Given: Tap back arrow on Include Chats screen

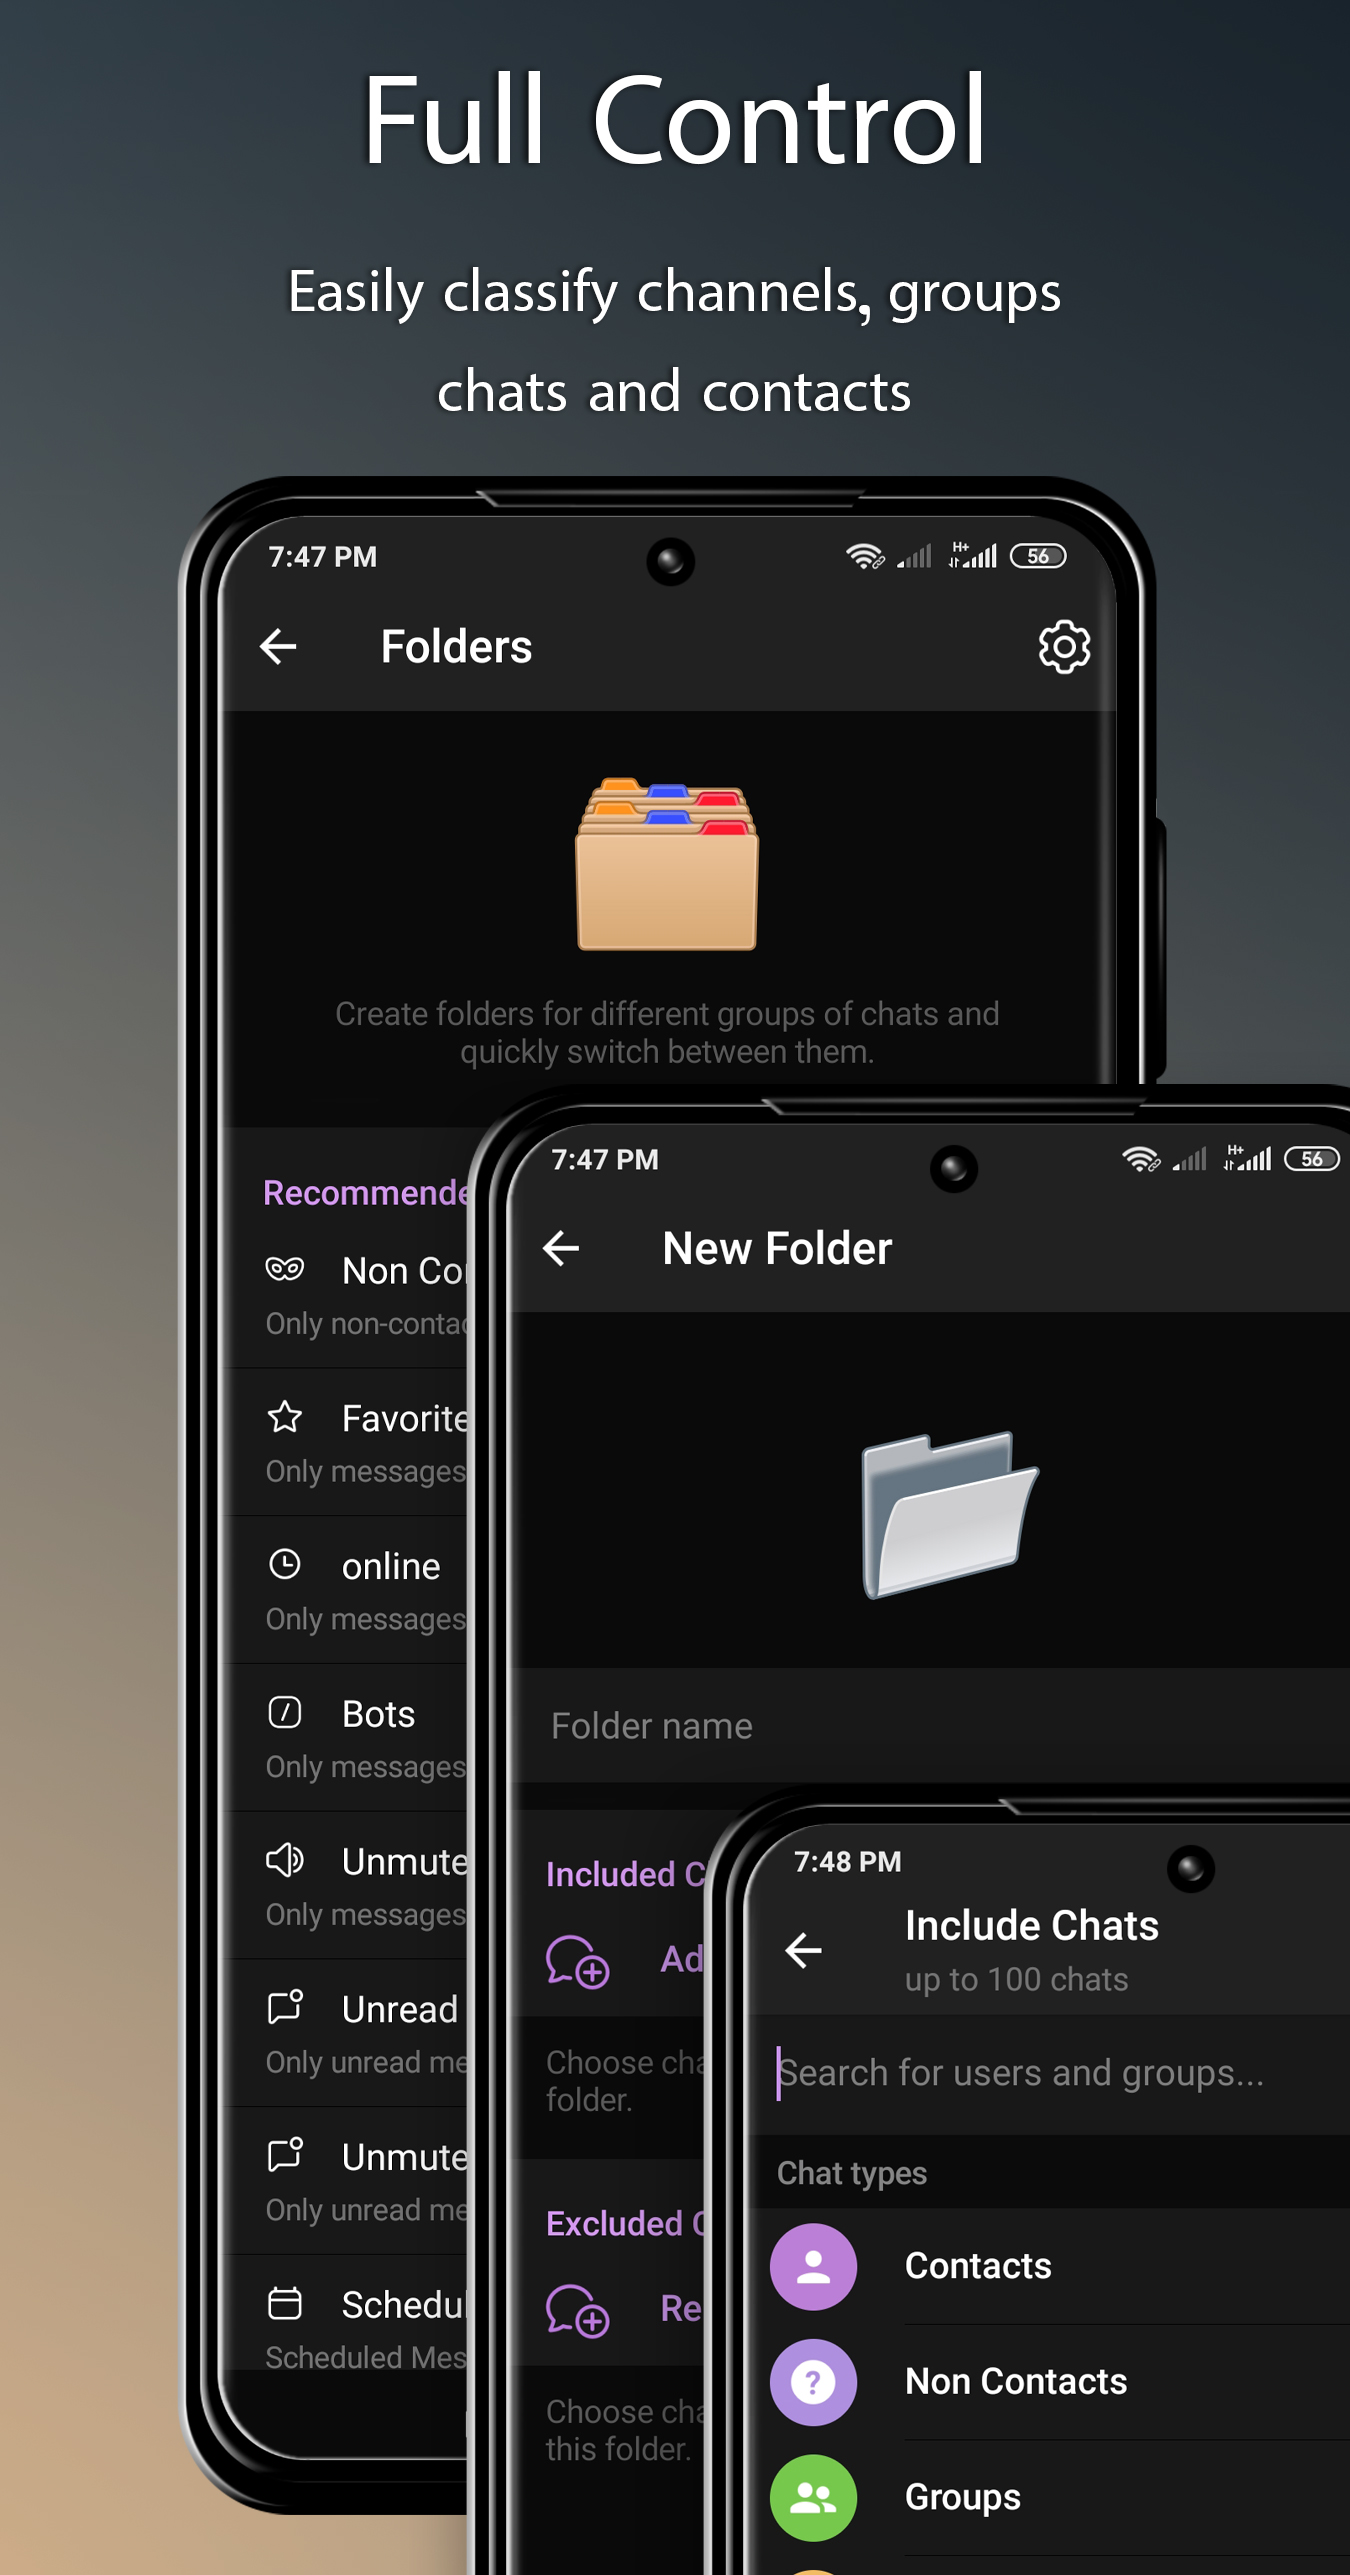Looking at the screenshot, I should pyautogui.click(x=803, y=1949).
